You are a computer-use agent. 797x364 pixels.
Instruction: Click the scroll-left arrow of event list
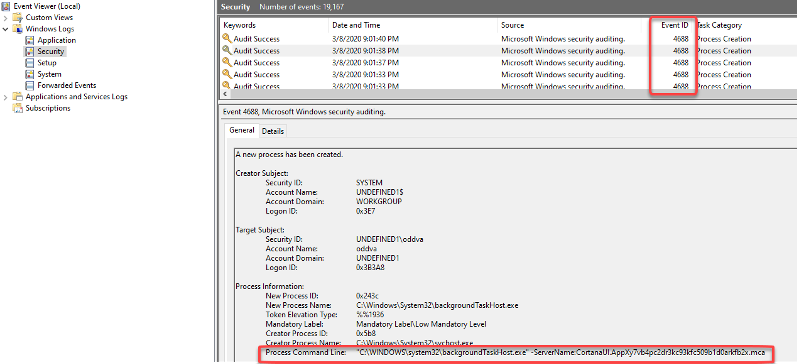pos(225,95)
